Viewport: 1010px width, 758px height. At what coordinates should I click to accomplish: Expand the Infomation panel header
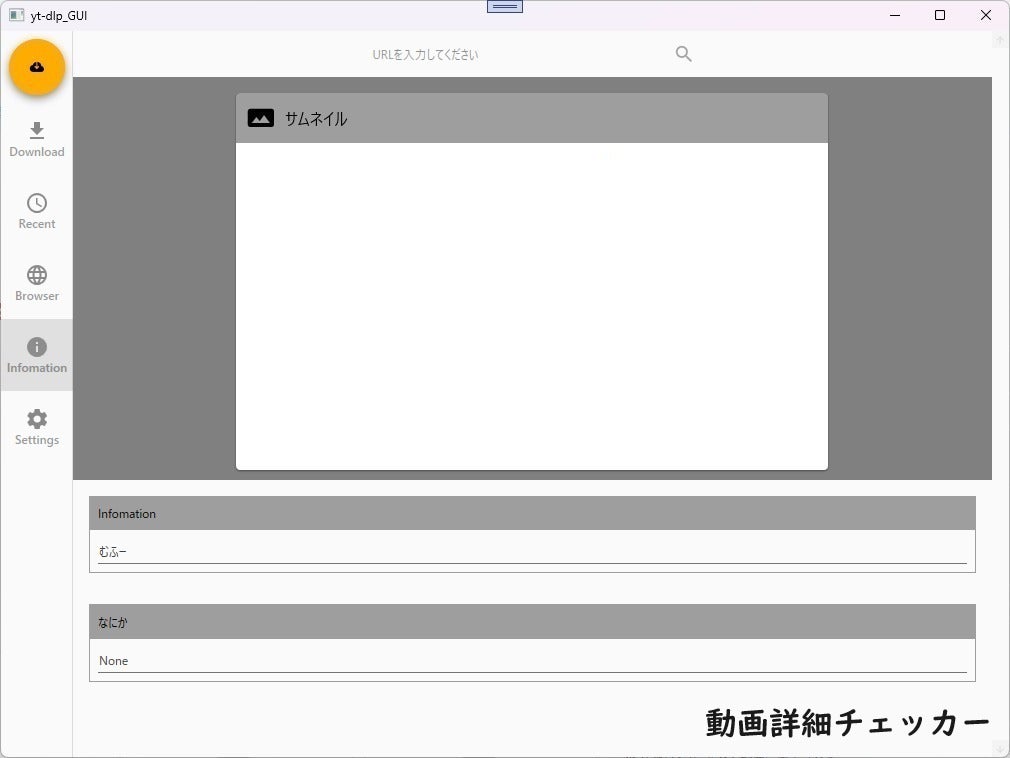(531, 513)
